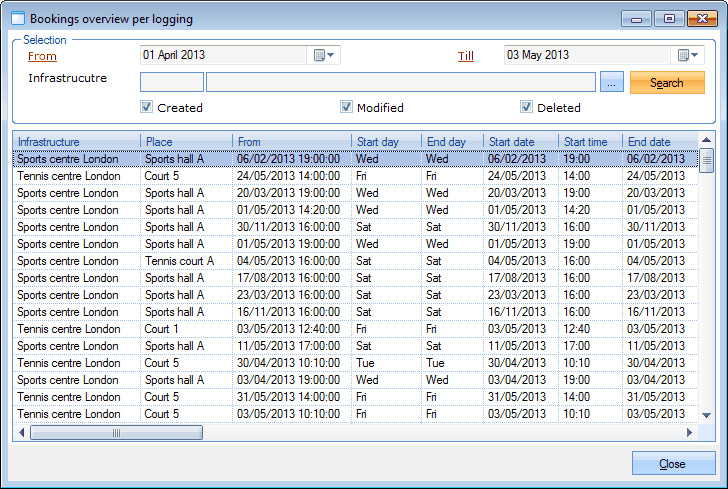This screenshot has height=489, width=728.
Task: Open the Till date calendar picker
Action: [x=690, y=56]
